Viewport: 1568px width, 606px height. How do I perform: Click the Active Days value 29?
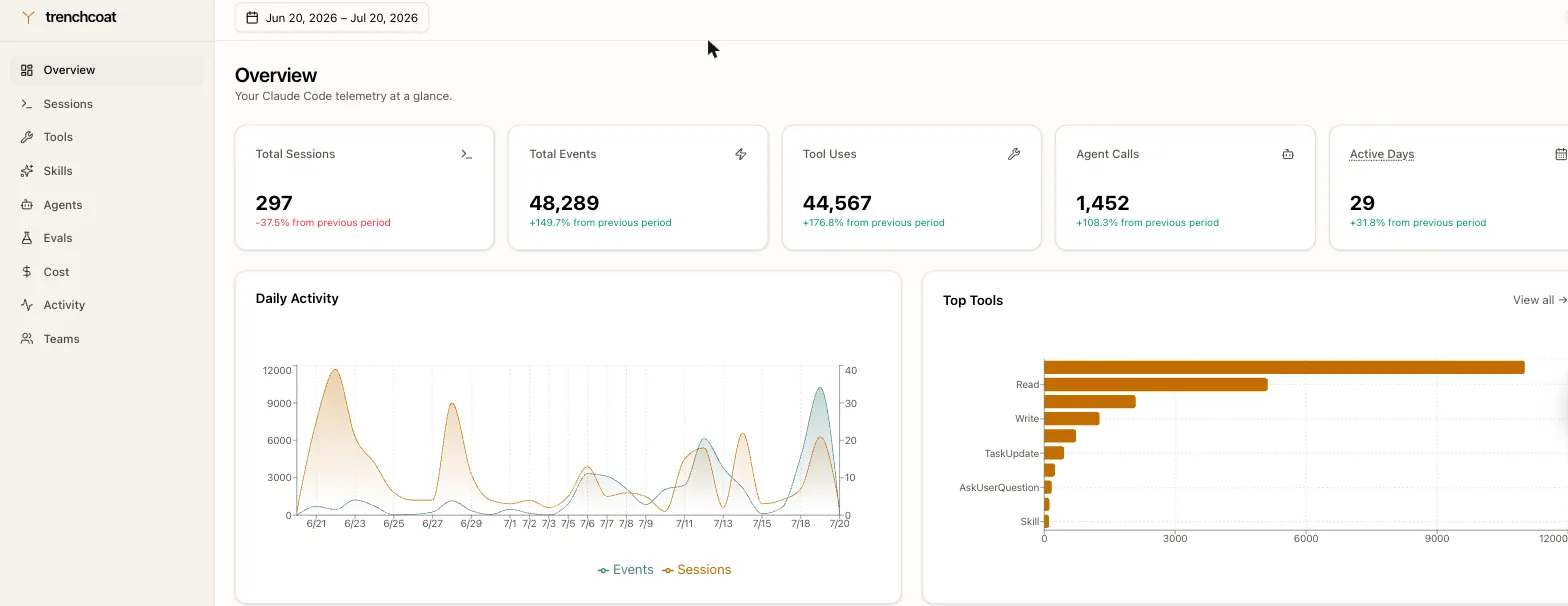coord(1362,203)
